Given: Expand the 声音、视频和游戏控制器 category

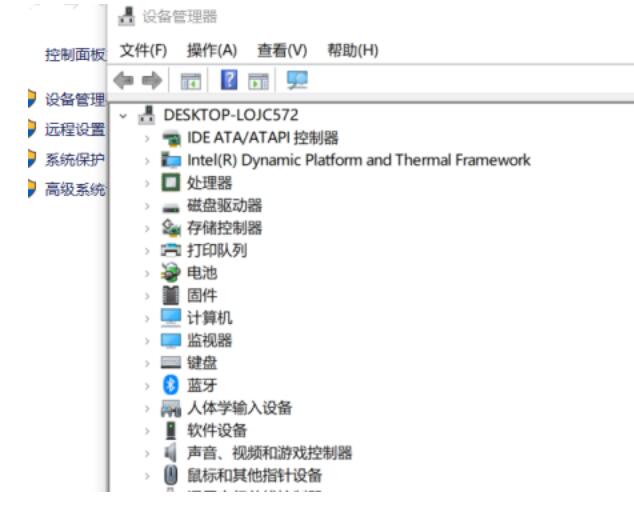Looking at the screenshot, I should (147, 453).
